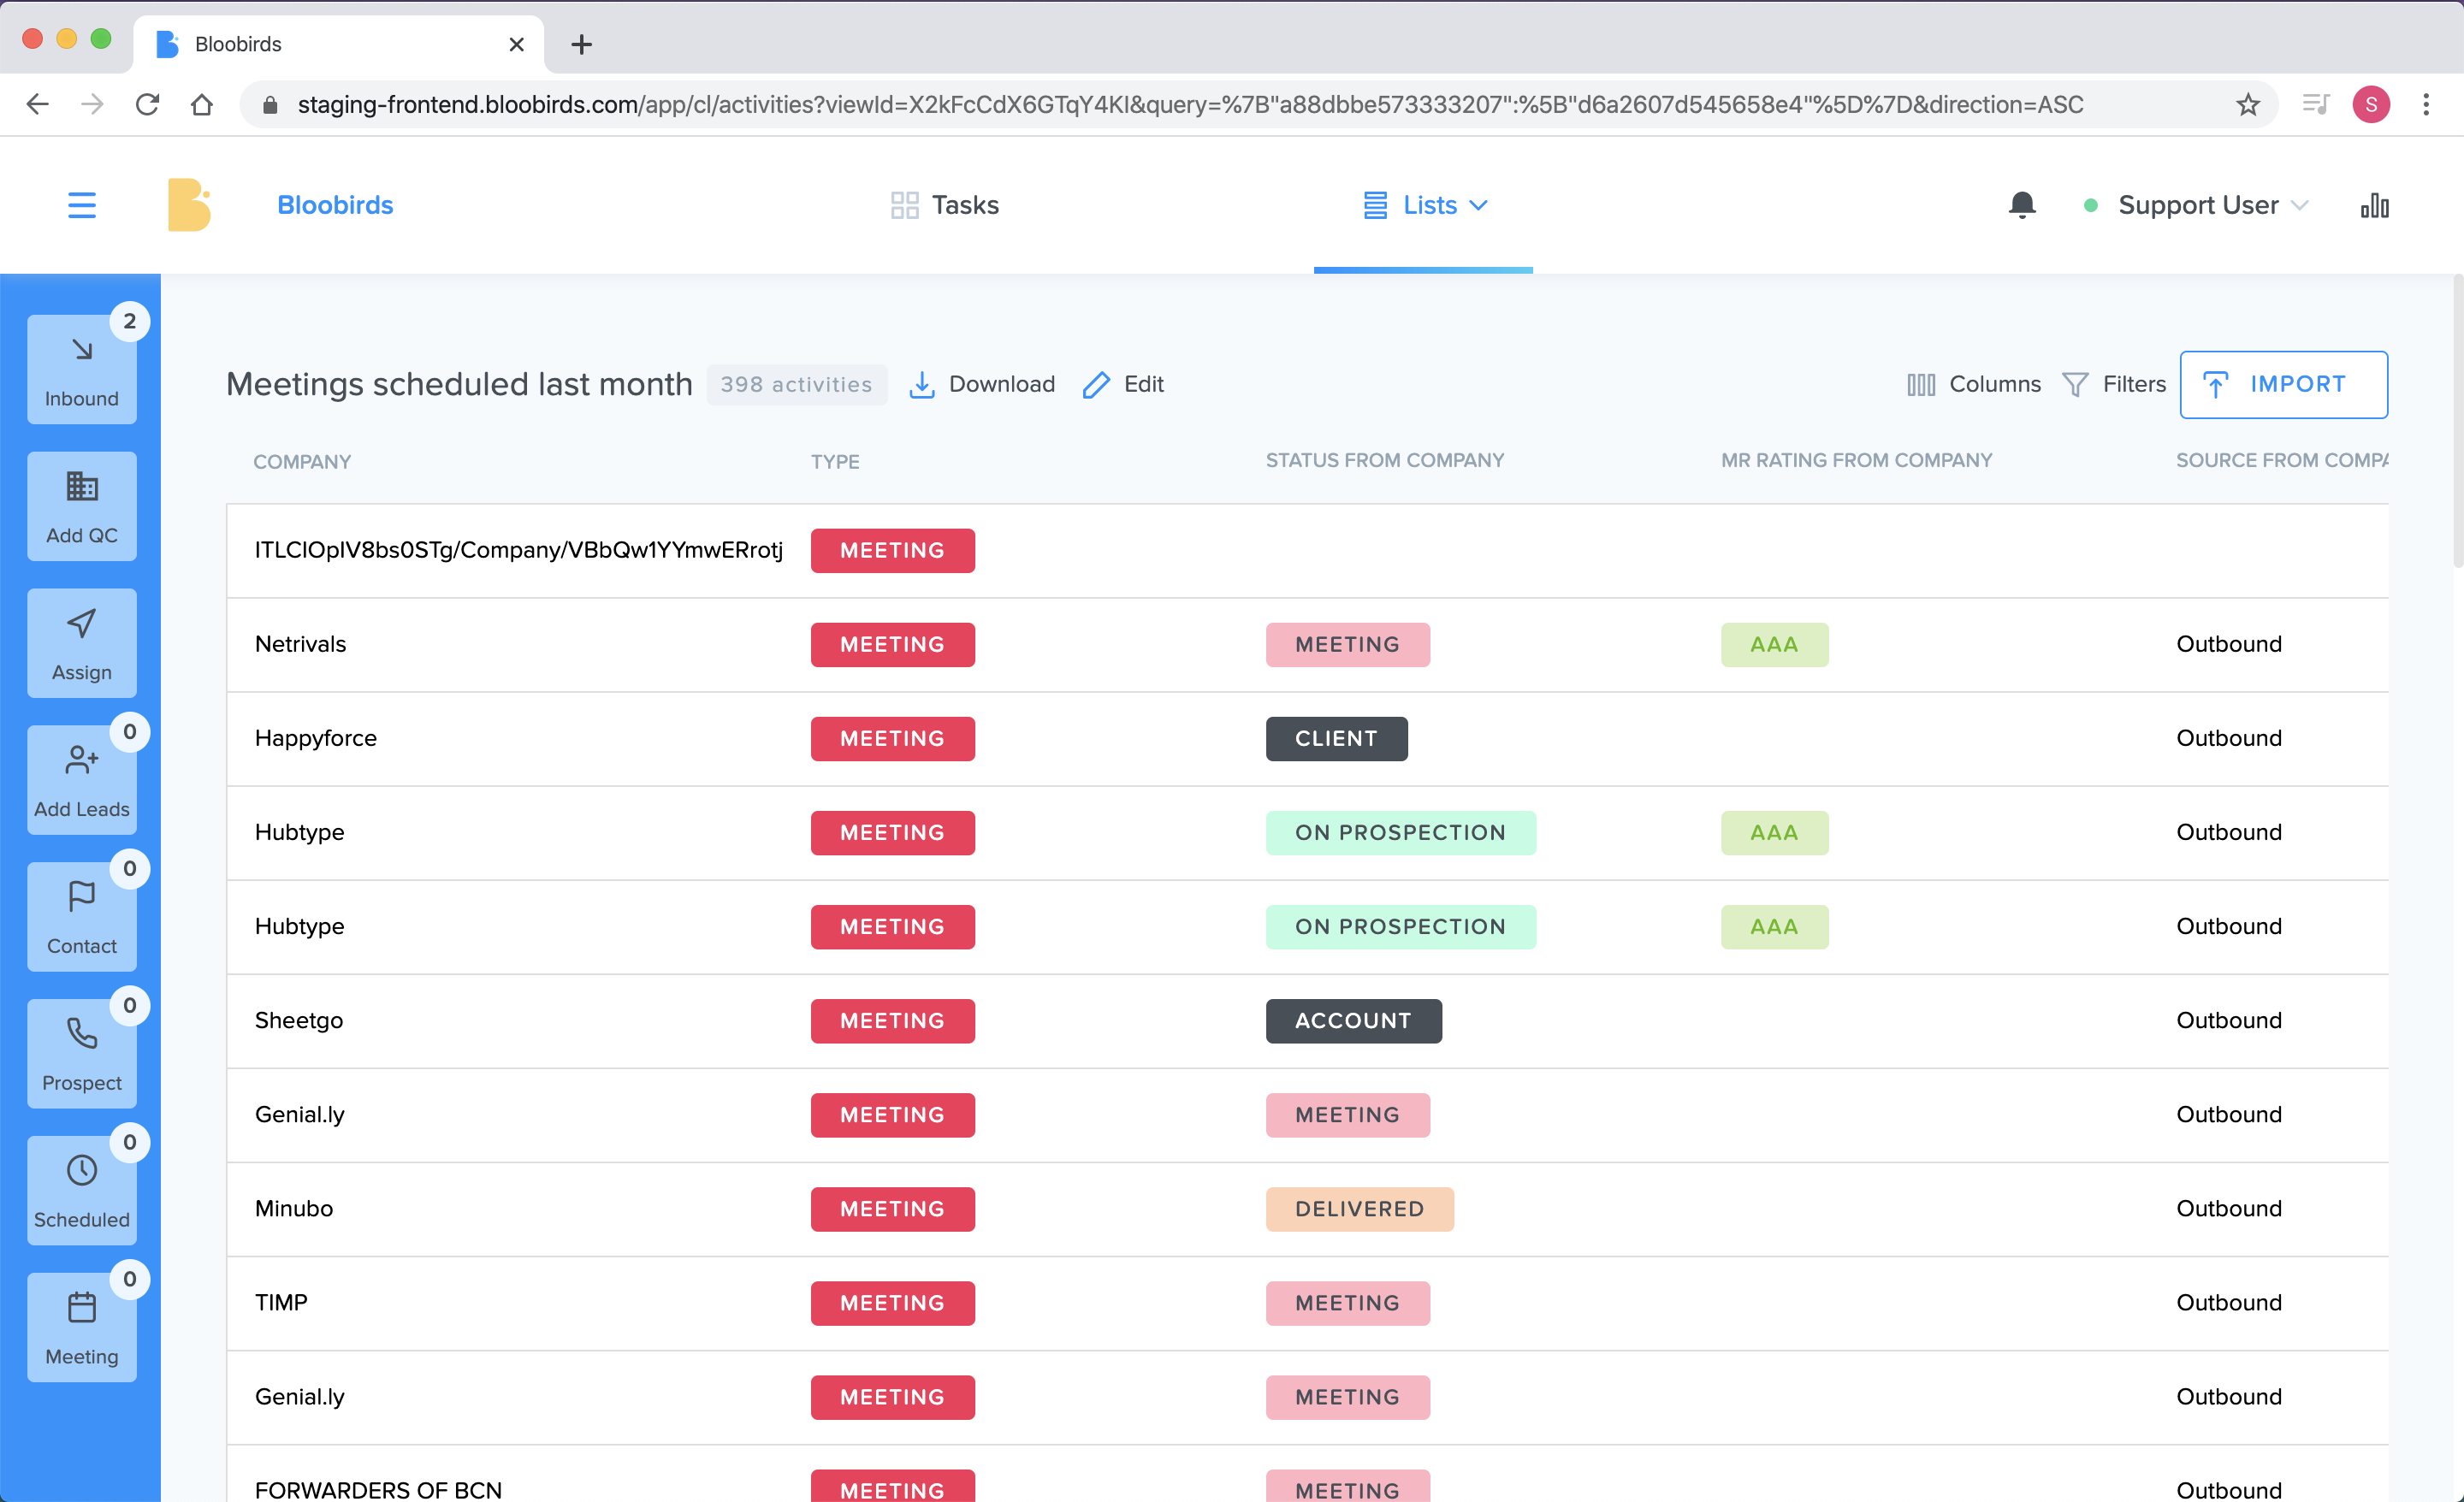Click the Columns icon
The width and height of the screenshot is (2464, 1502).
point(1920,385)
